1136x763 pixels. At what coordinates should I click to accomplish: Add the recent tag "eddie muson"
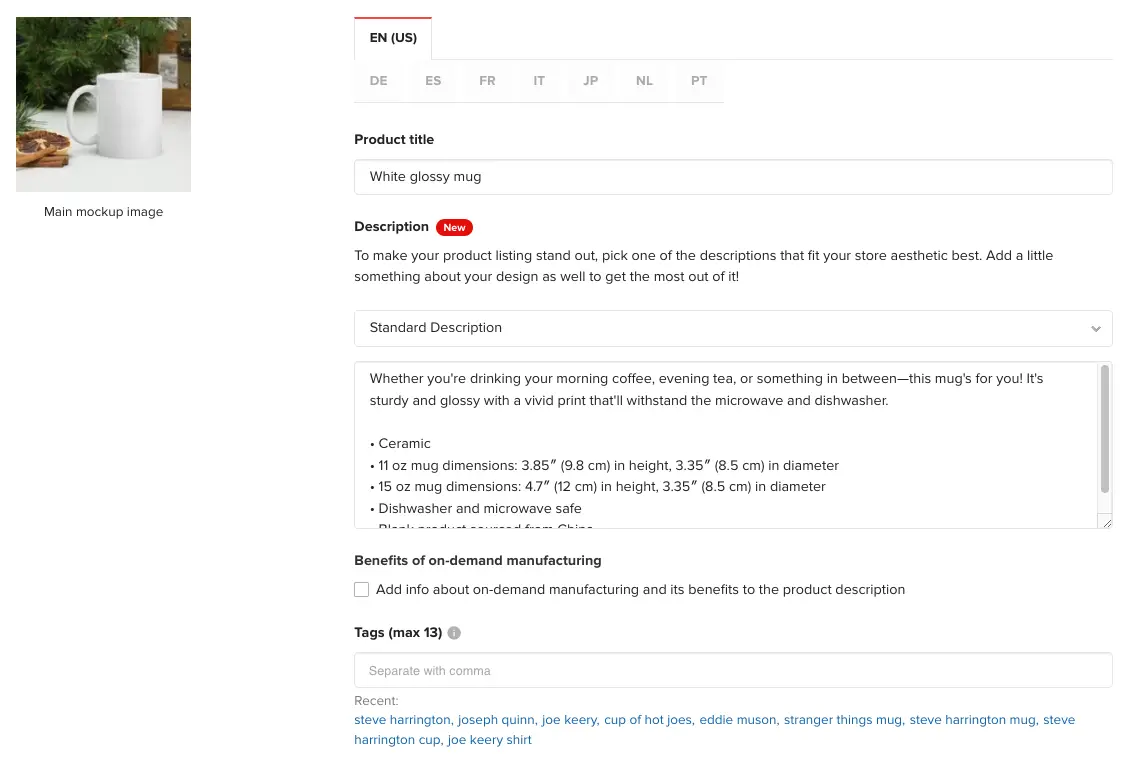pos(738,720)
